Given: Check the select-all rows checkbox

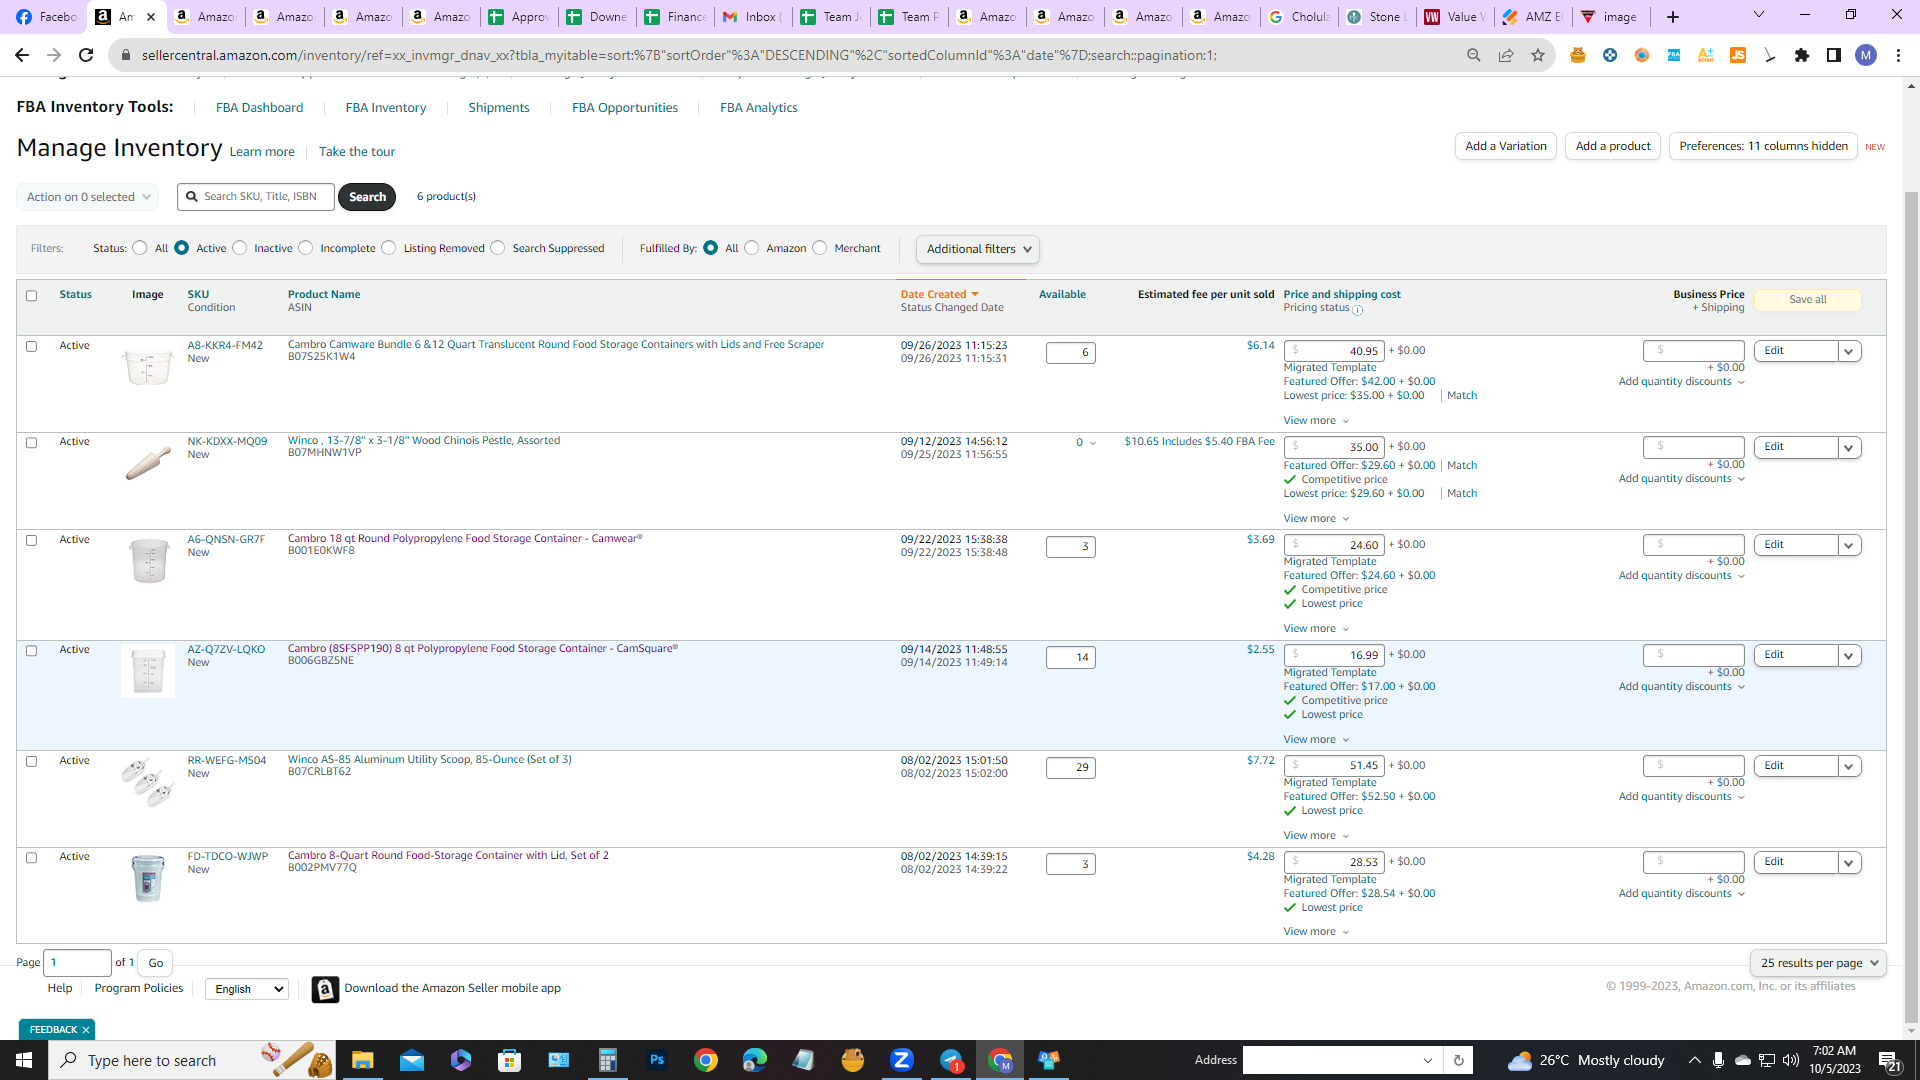Looking at the screenshot, I should pos(31,296).
